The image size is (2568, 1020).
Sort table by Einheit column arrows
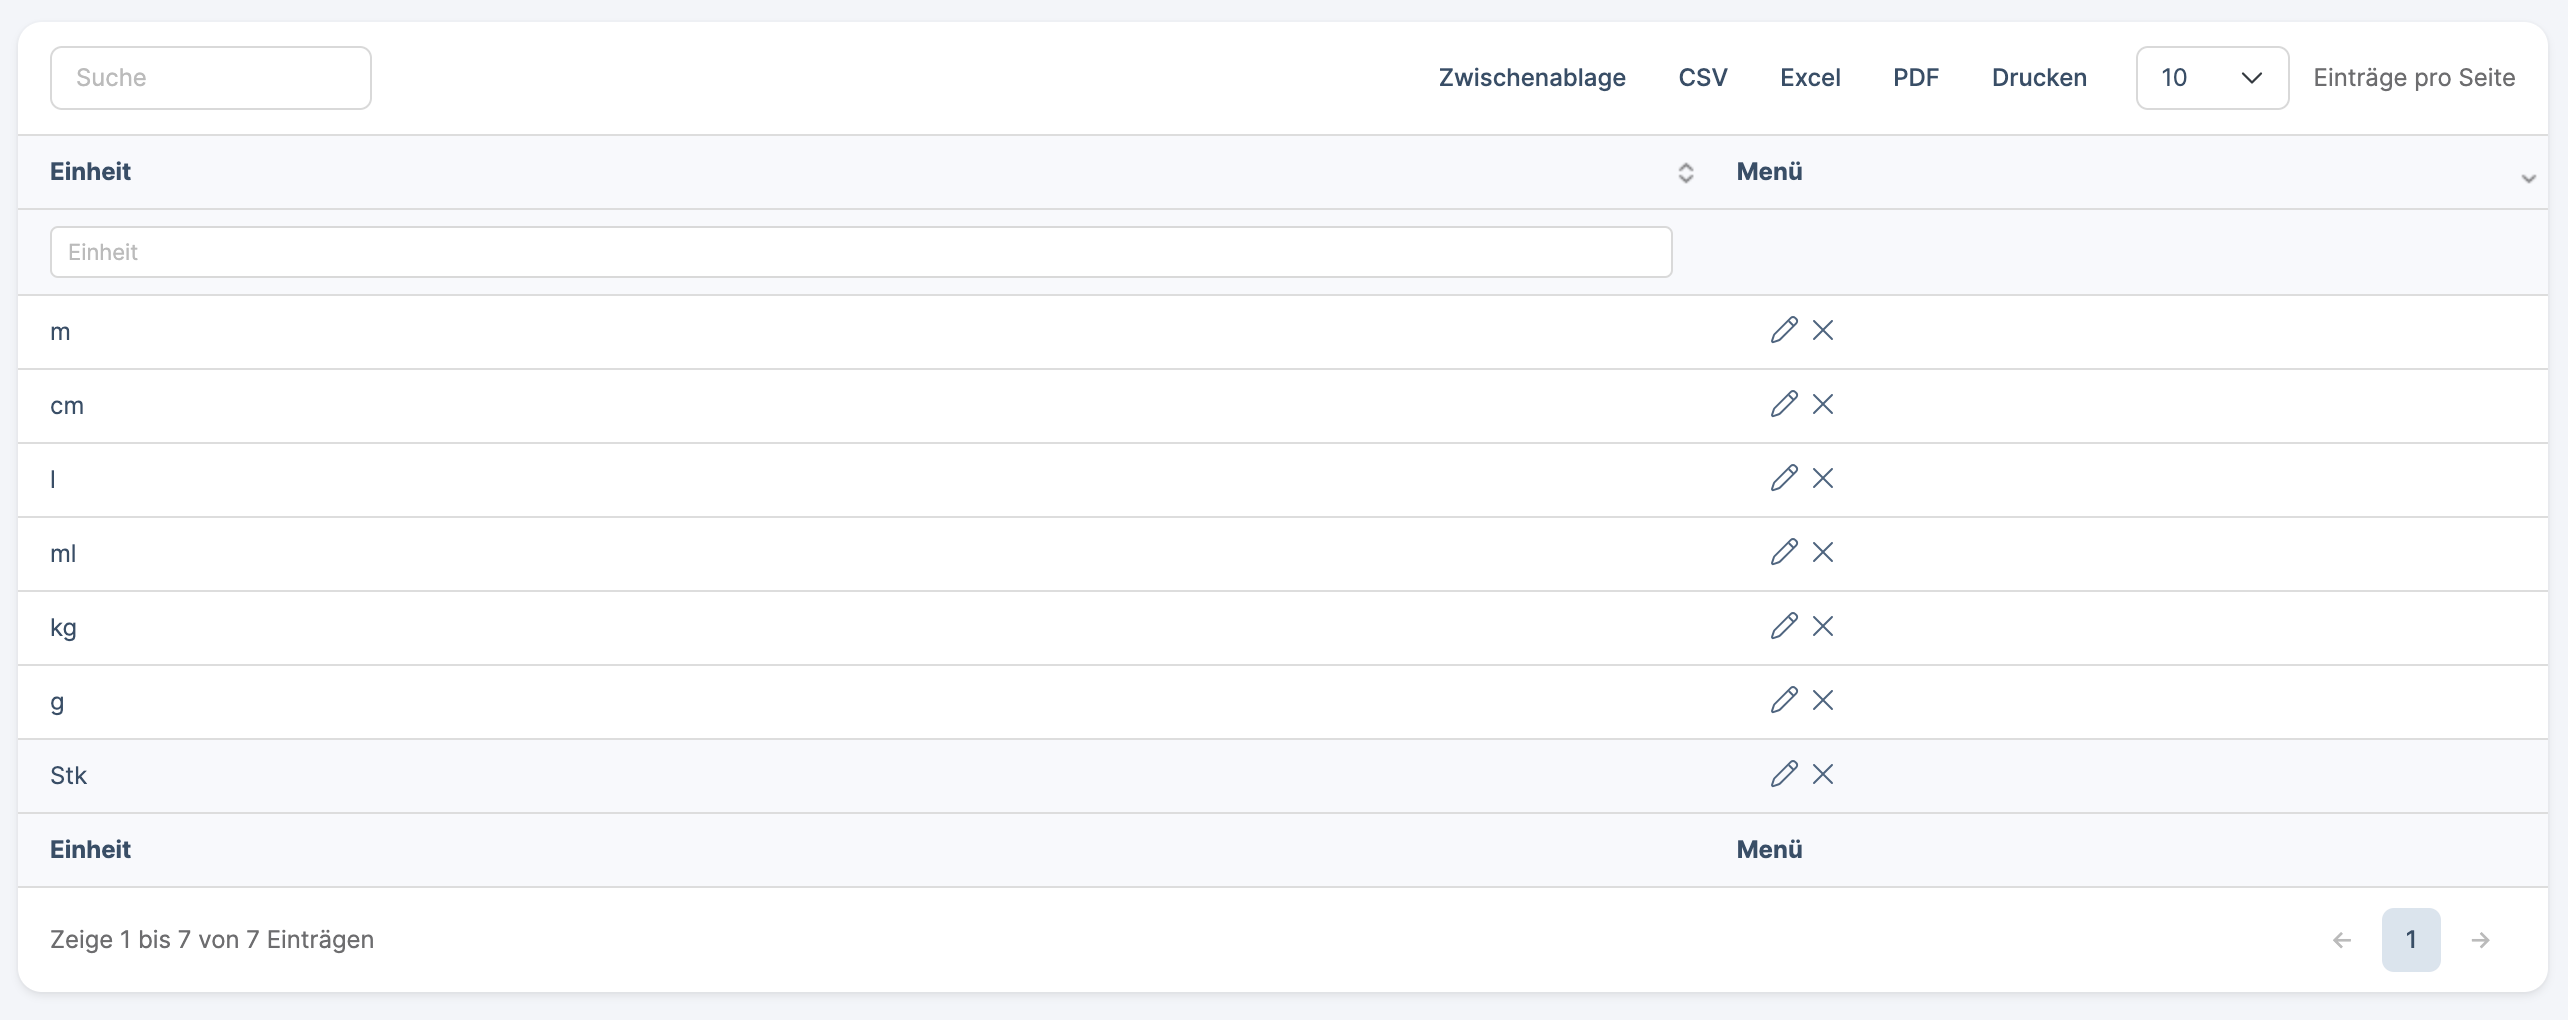click(1685, 172)
